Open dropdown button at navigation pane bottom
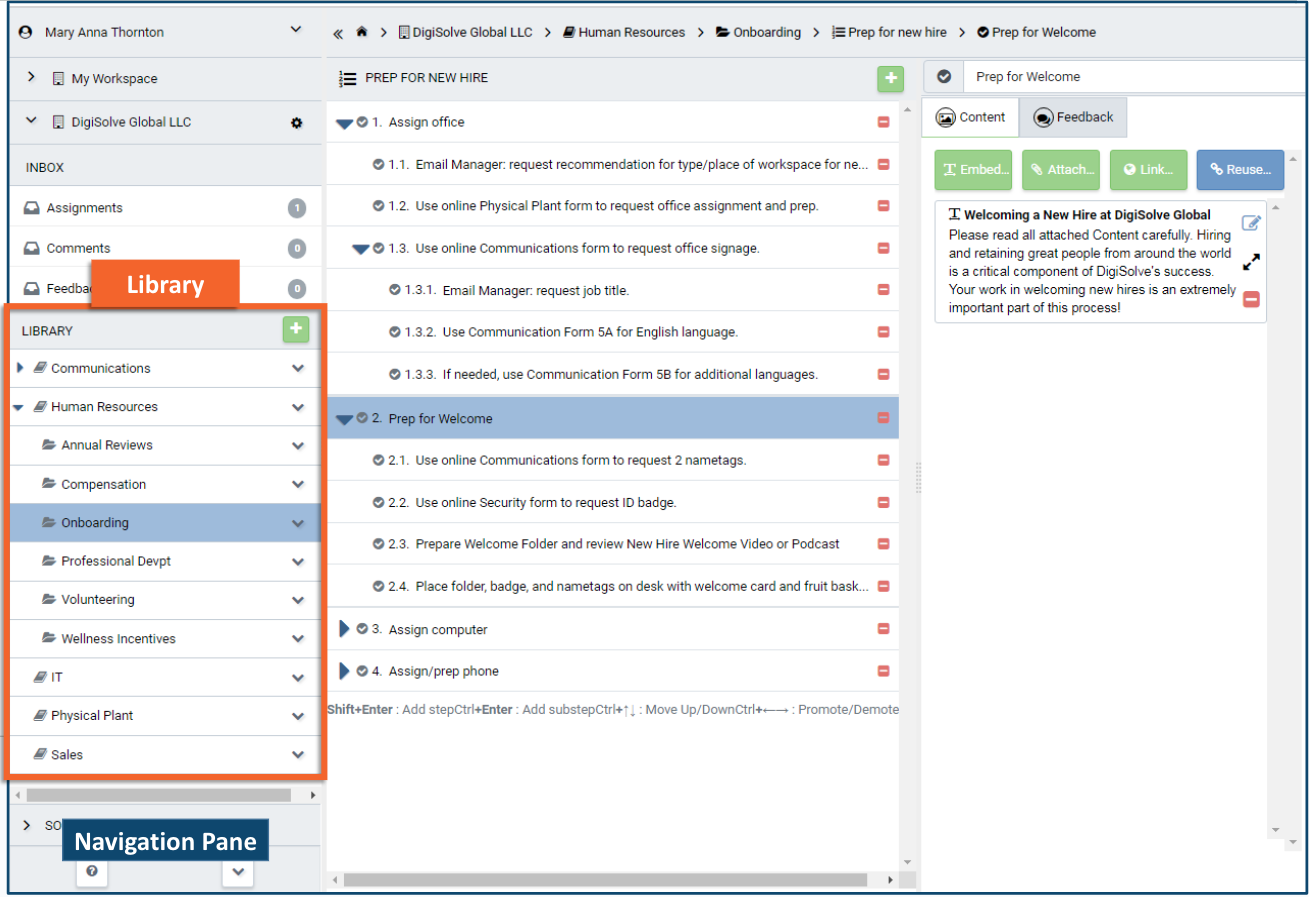 tap(238, 871)
